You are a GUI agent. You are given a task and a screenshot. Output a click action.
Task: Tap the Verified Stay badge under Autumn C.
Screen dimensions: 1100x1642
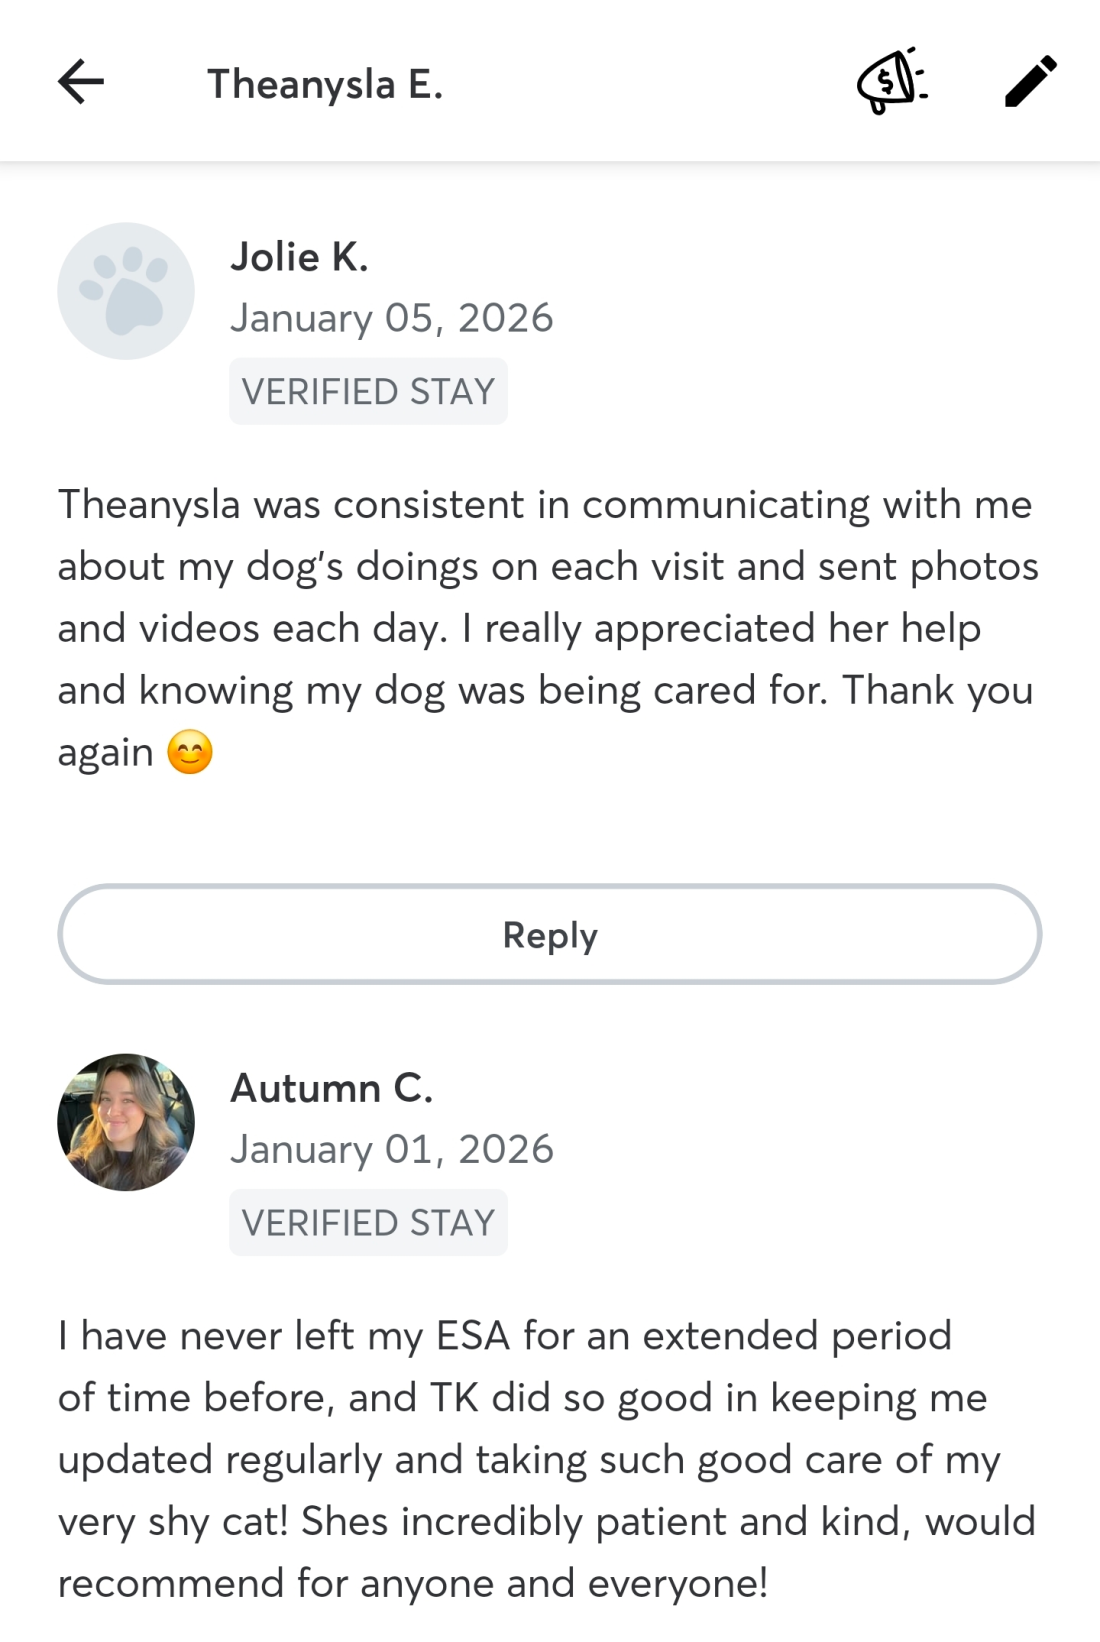pyautogui.click(x=368, y=1222)
